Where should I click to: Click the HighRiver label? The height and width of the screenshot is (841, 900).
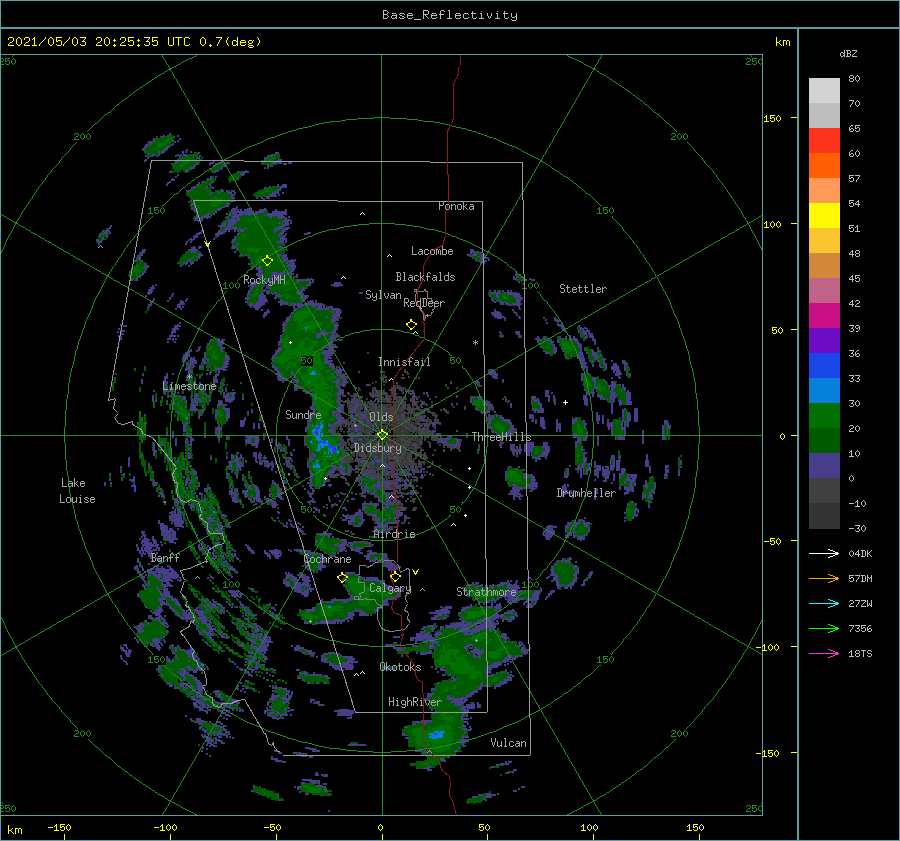coord(415,702)
